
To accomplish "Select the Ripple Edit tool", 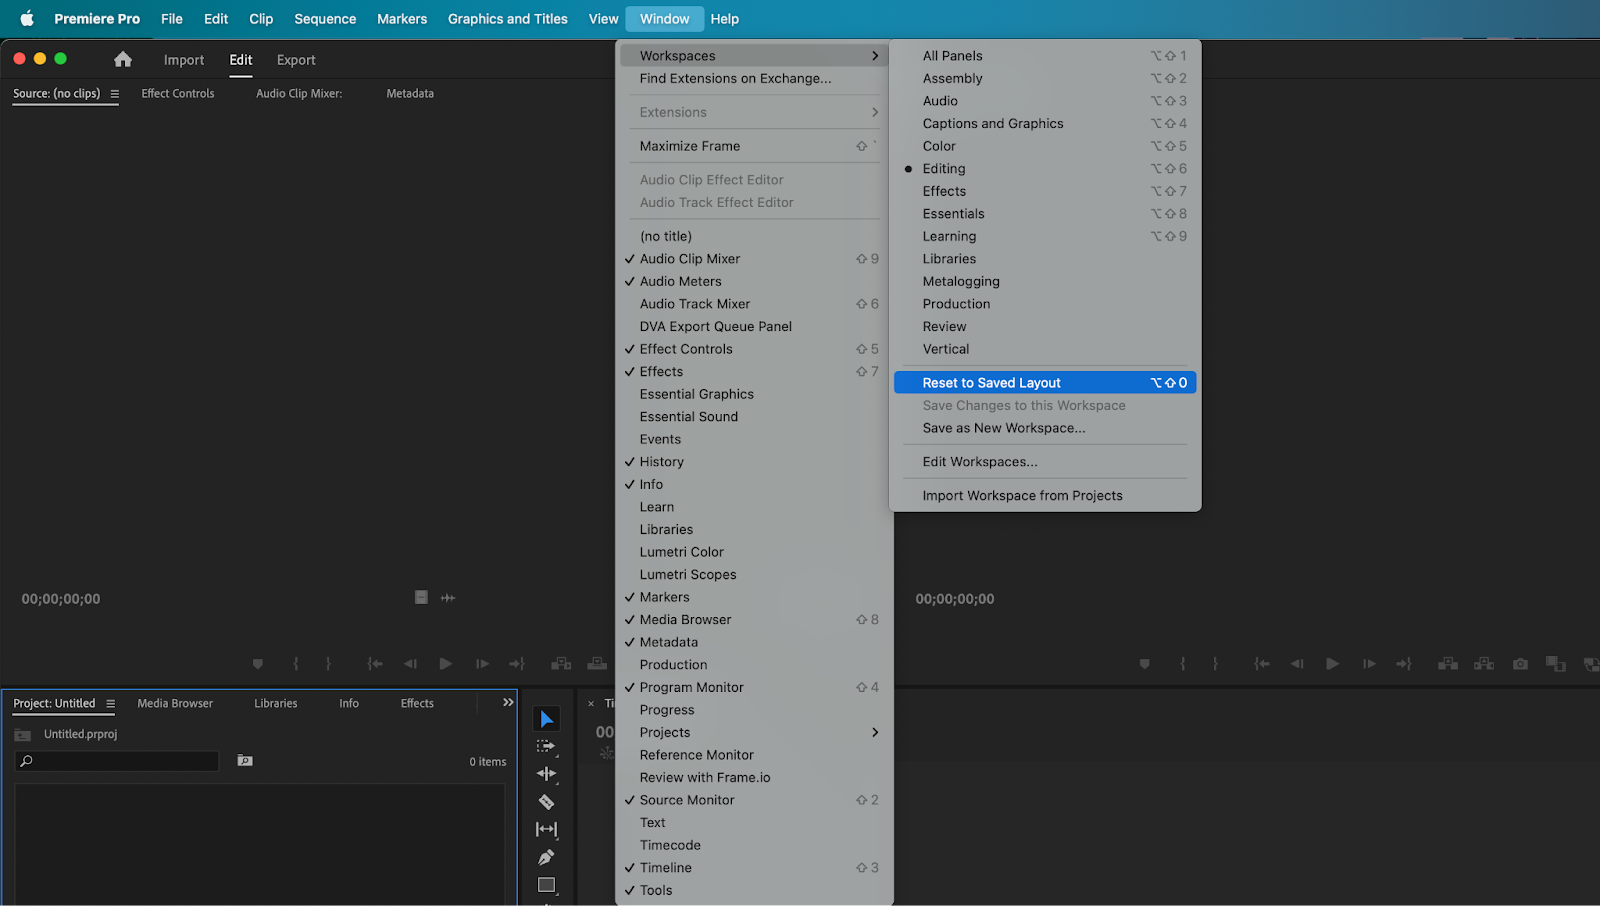I will (x=546, y=773).
